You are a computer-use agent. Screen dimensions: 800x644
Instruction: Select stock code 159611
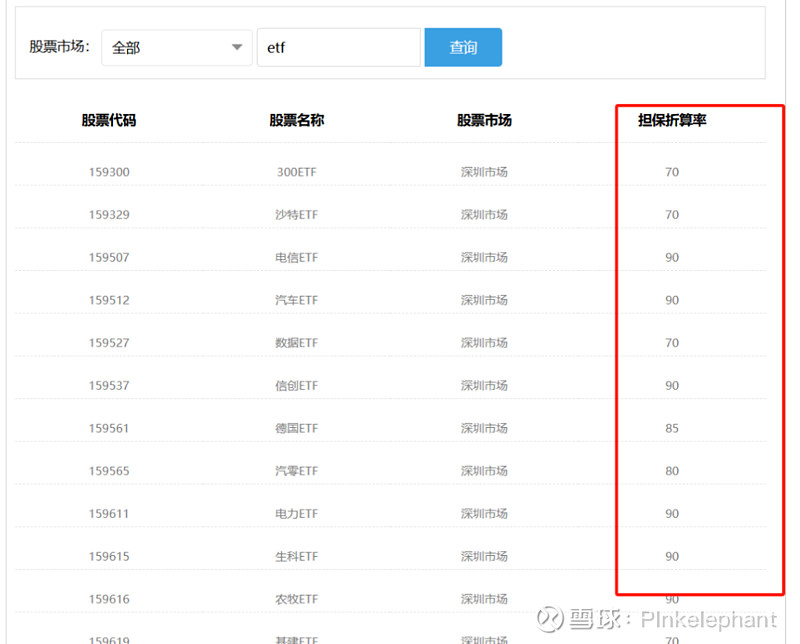click(109, 514)
